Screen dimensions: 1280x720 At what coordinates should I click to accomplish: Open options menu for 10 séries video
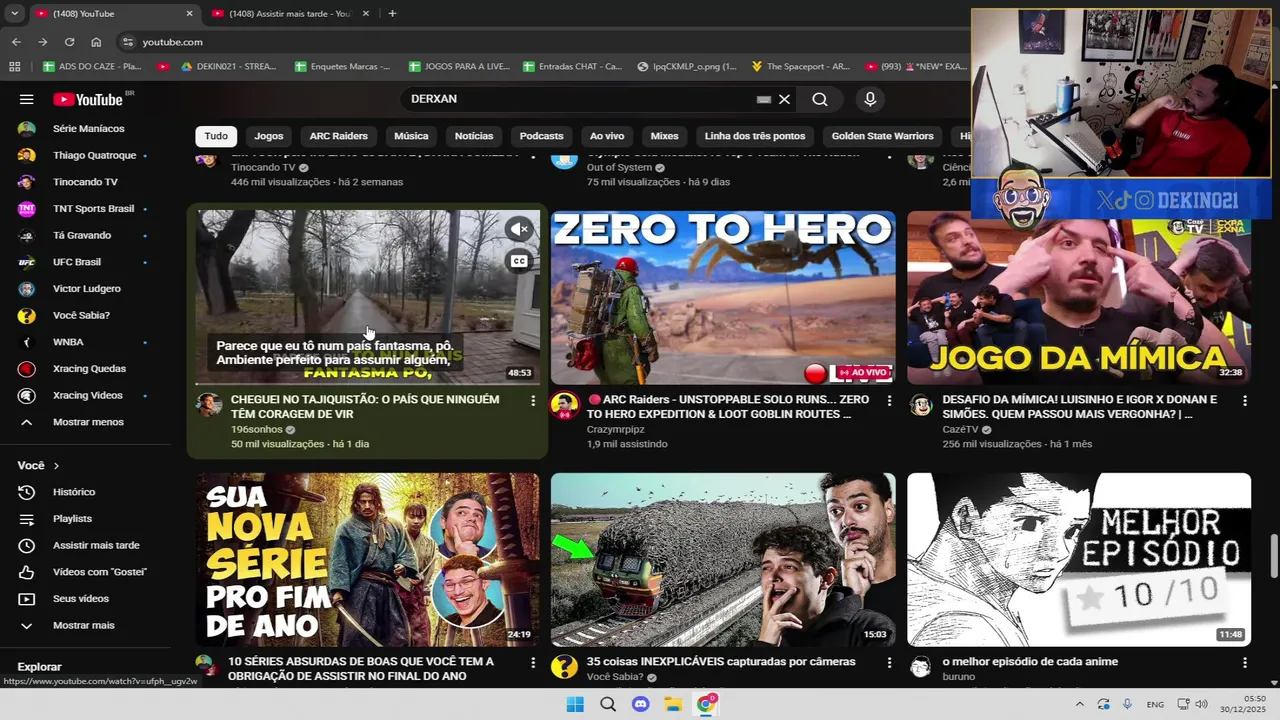[532, 662]
